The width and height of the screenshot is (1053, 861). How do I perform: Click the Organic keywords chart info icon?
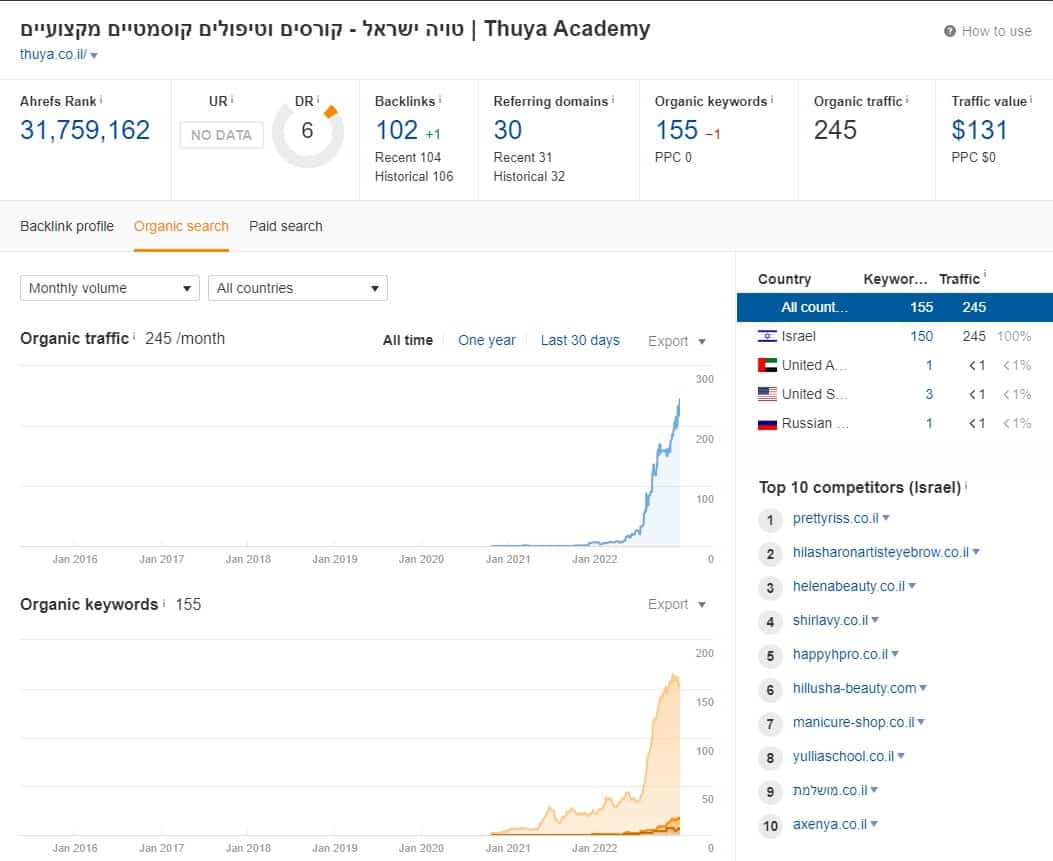pos(164,602)
